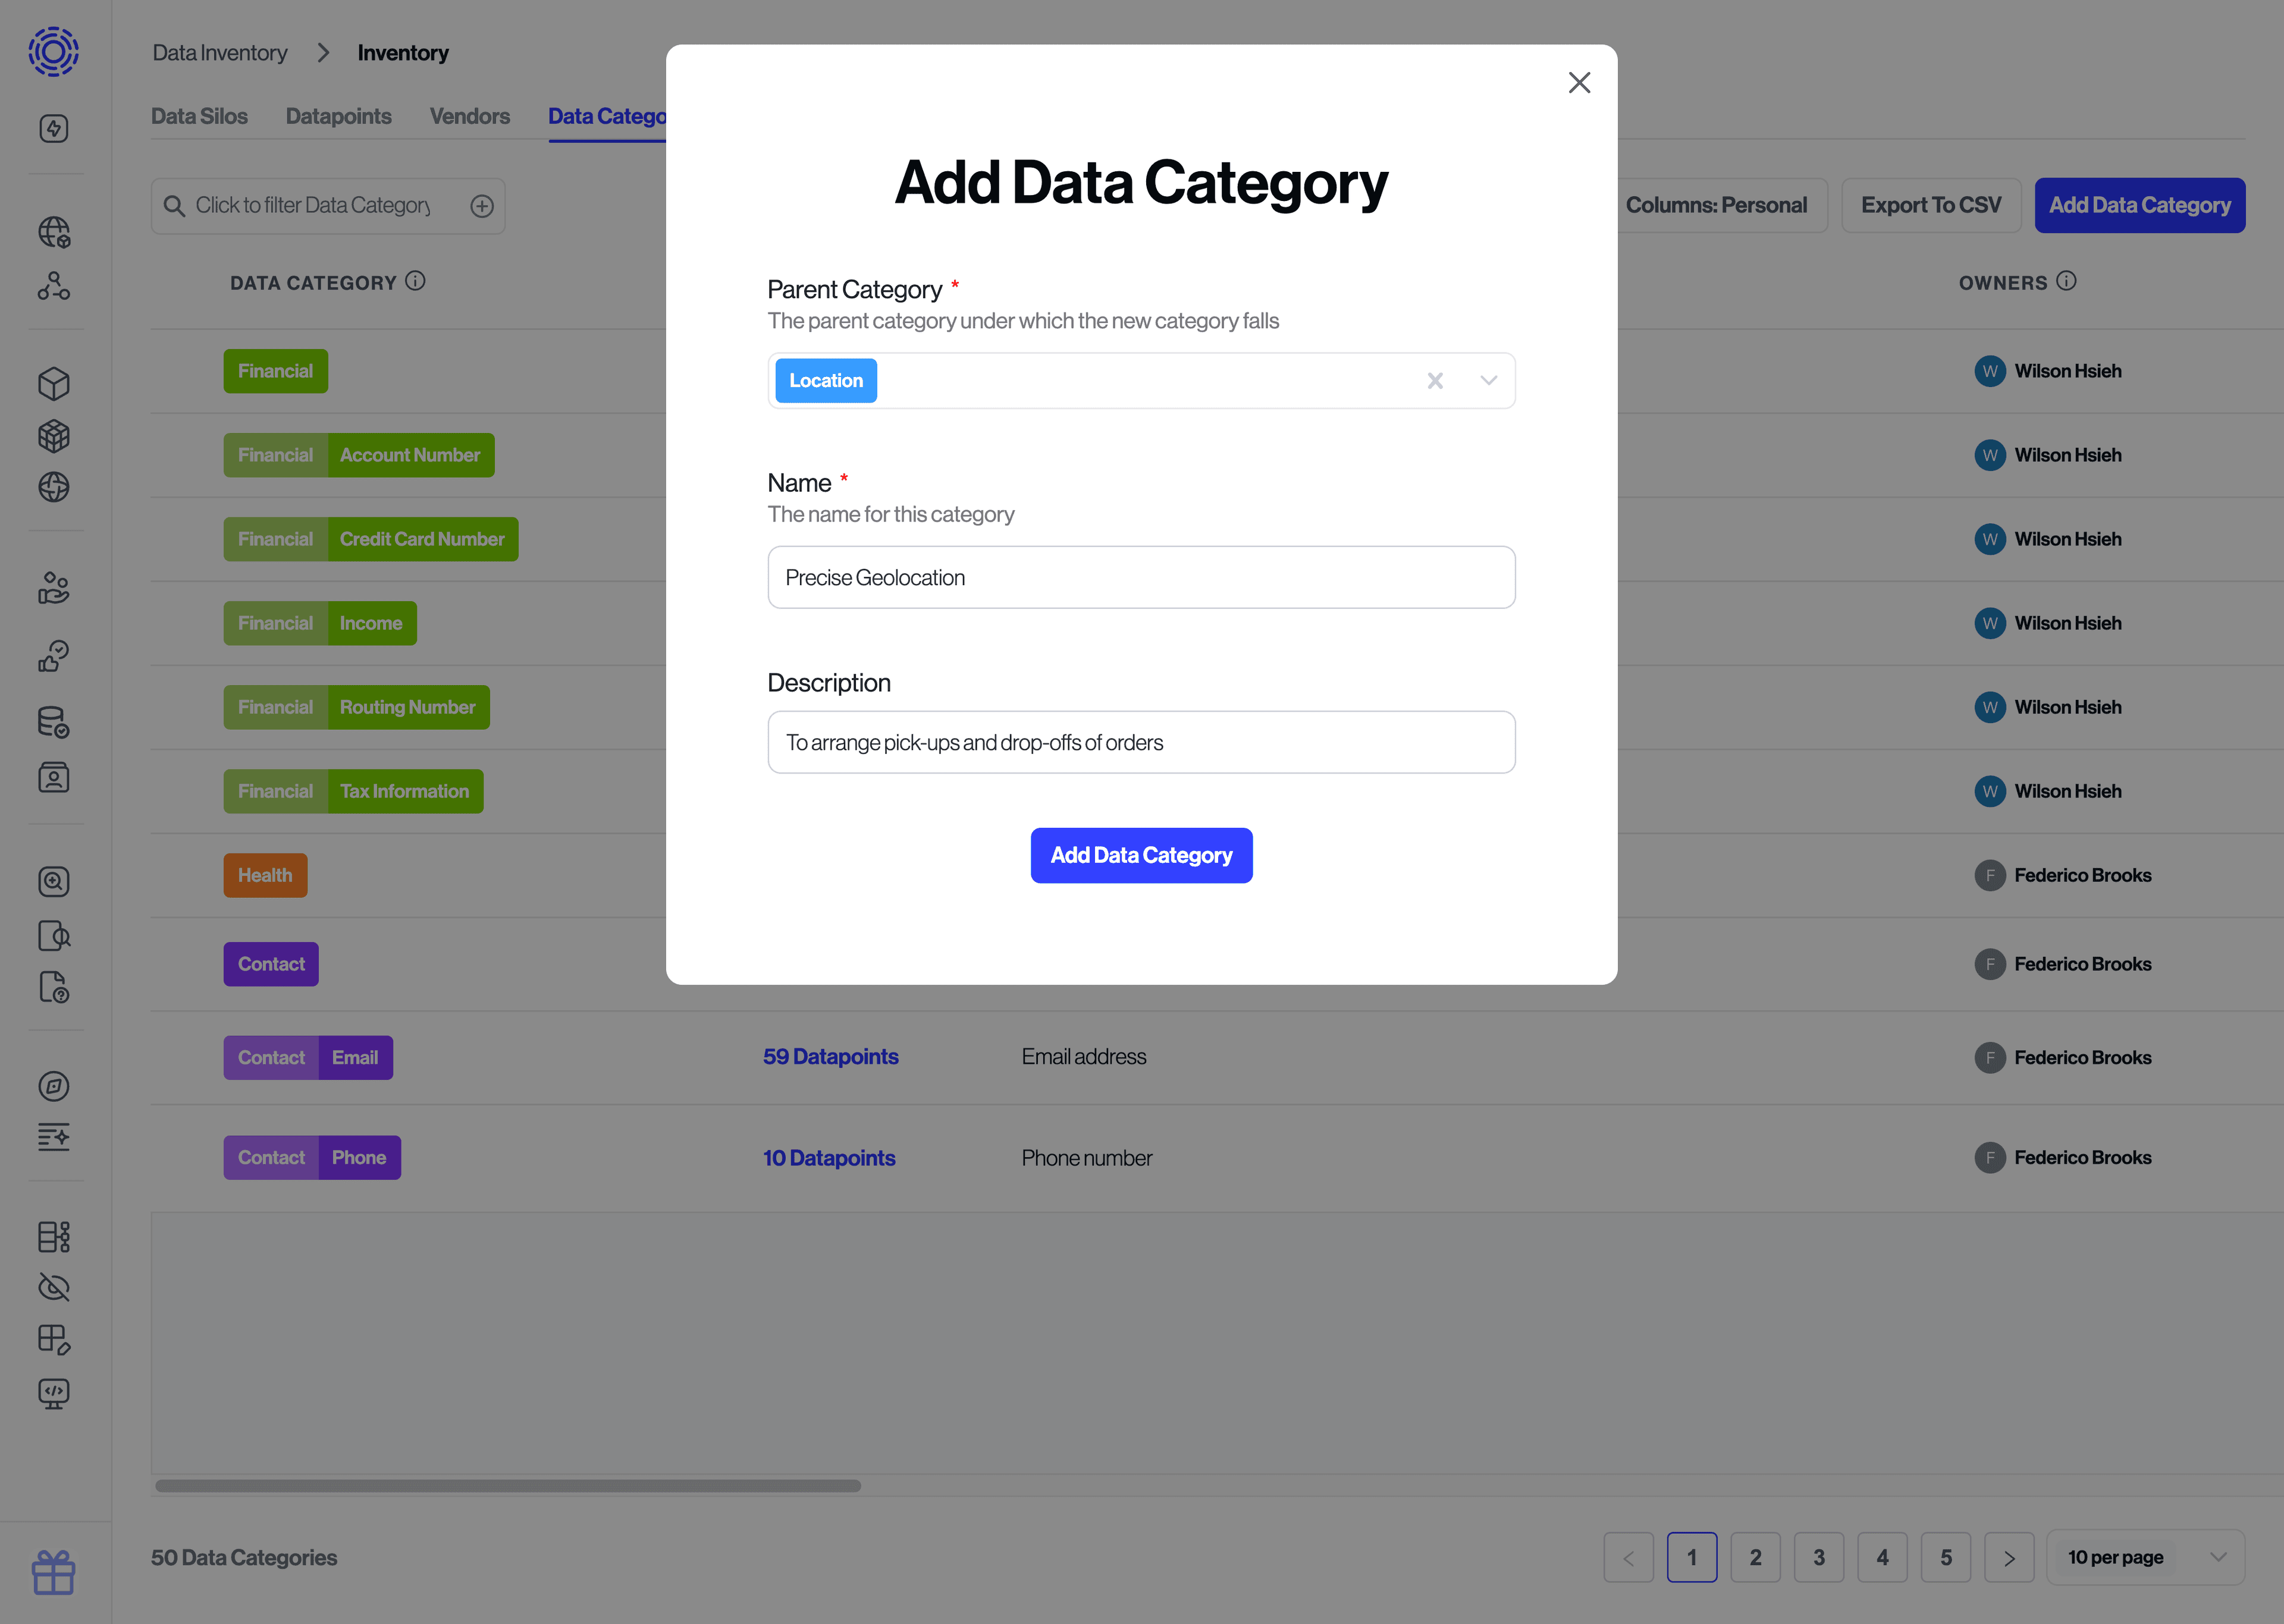2284x1624 pixels.
Task: Click the Add Data Category submit button
Action: pyautogui.click(x=1141, y=855)
